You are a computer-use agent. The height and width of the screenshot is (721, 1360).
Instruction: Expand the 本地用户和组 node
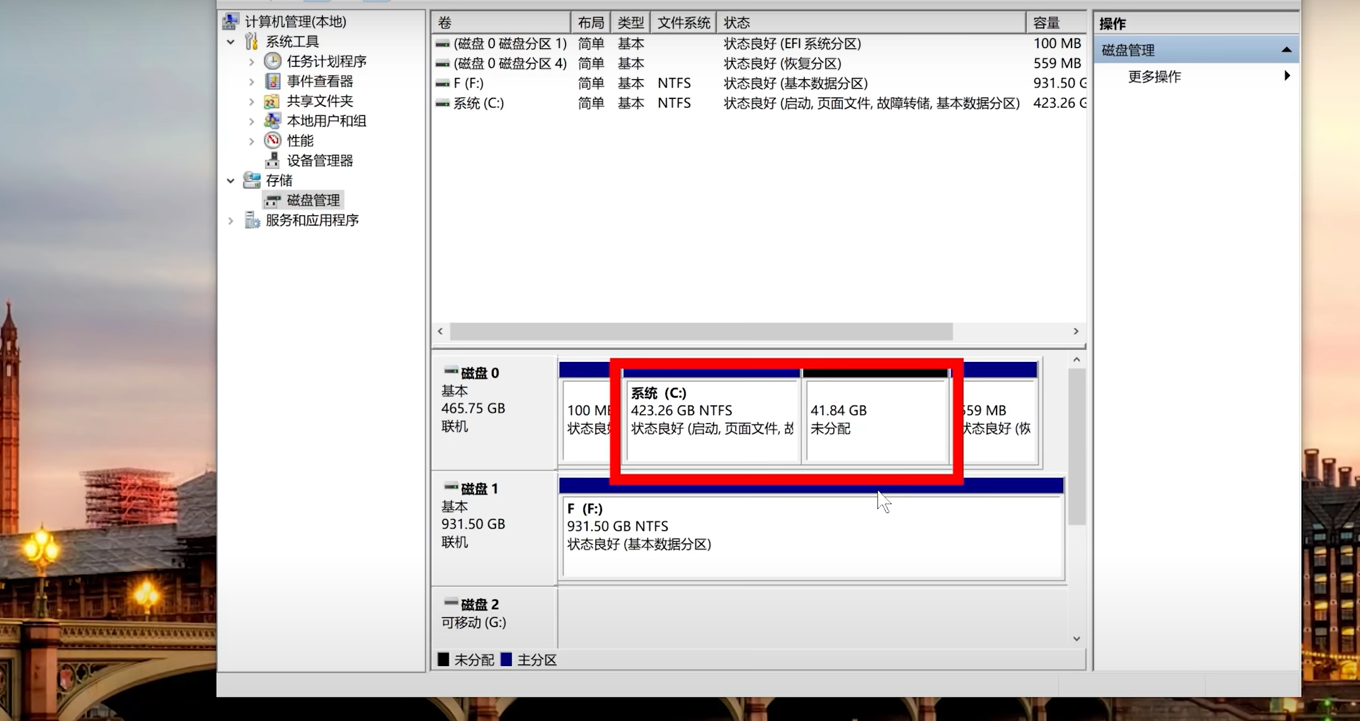(251, 121)
